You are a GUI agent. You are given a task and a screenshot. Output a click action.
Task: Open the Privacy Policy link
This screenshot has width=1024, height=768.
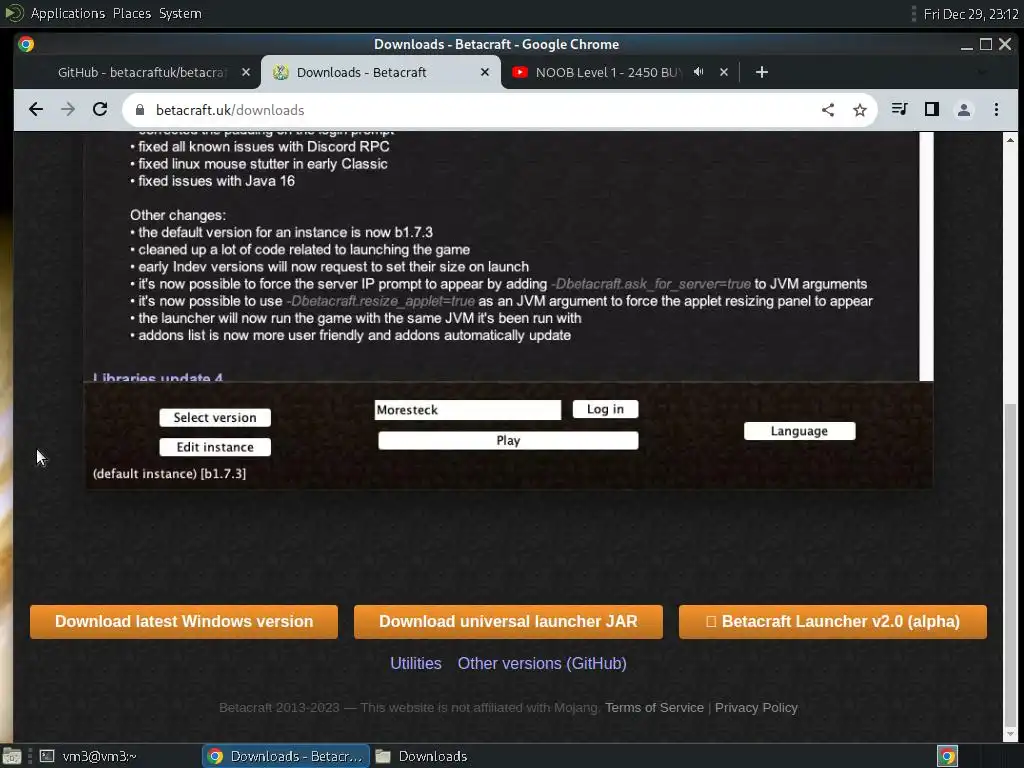click(x=756, y=707)
